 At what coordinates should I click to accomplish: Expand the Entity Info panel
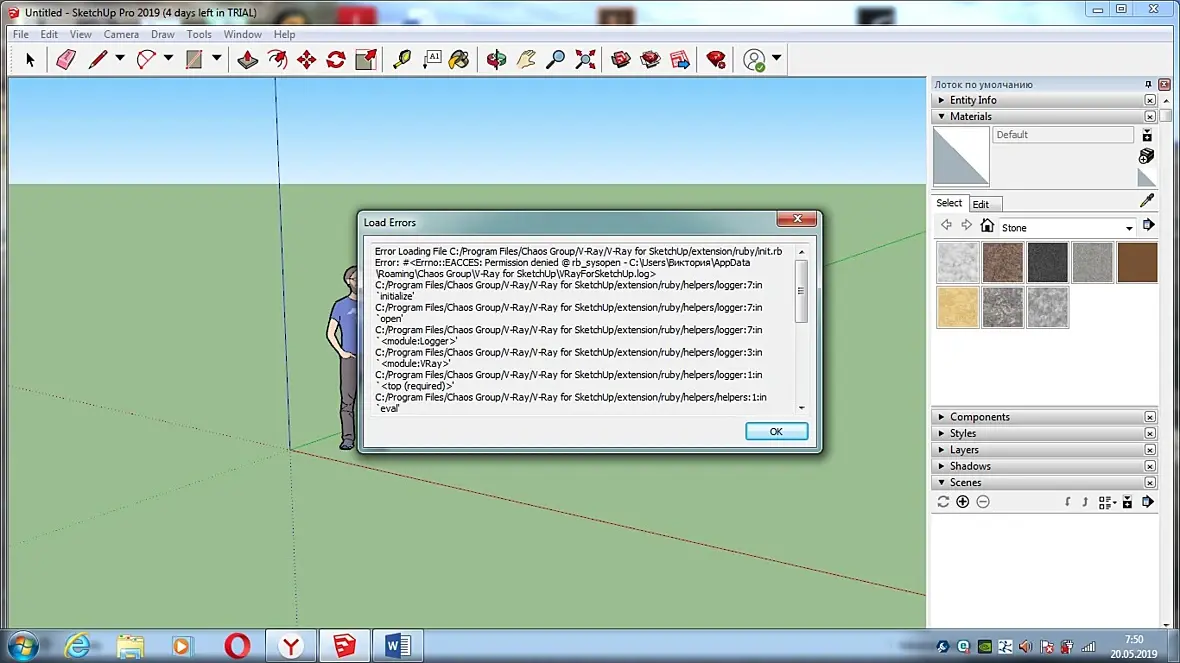coord(941,100)
